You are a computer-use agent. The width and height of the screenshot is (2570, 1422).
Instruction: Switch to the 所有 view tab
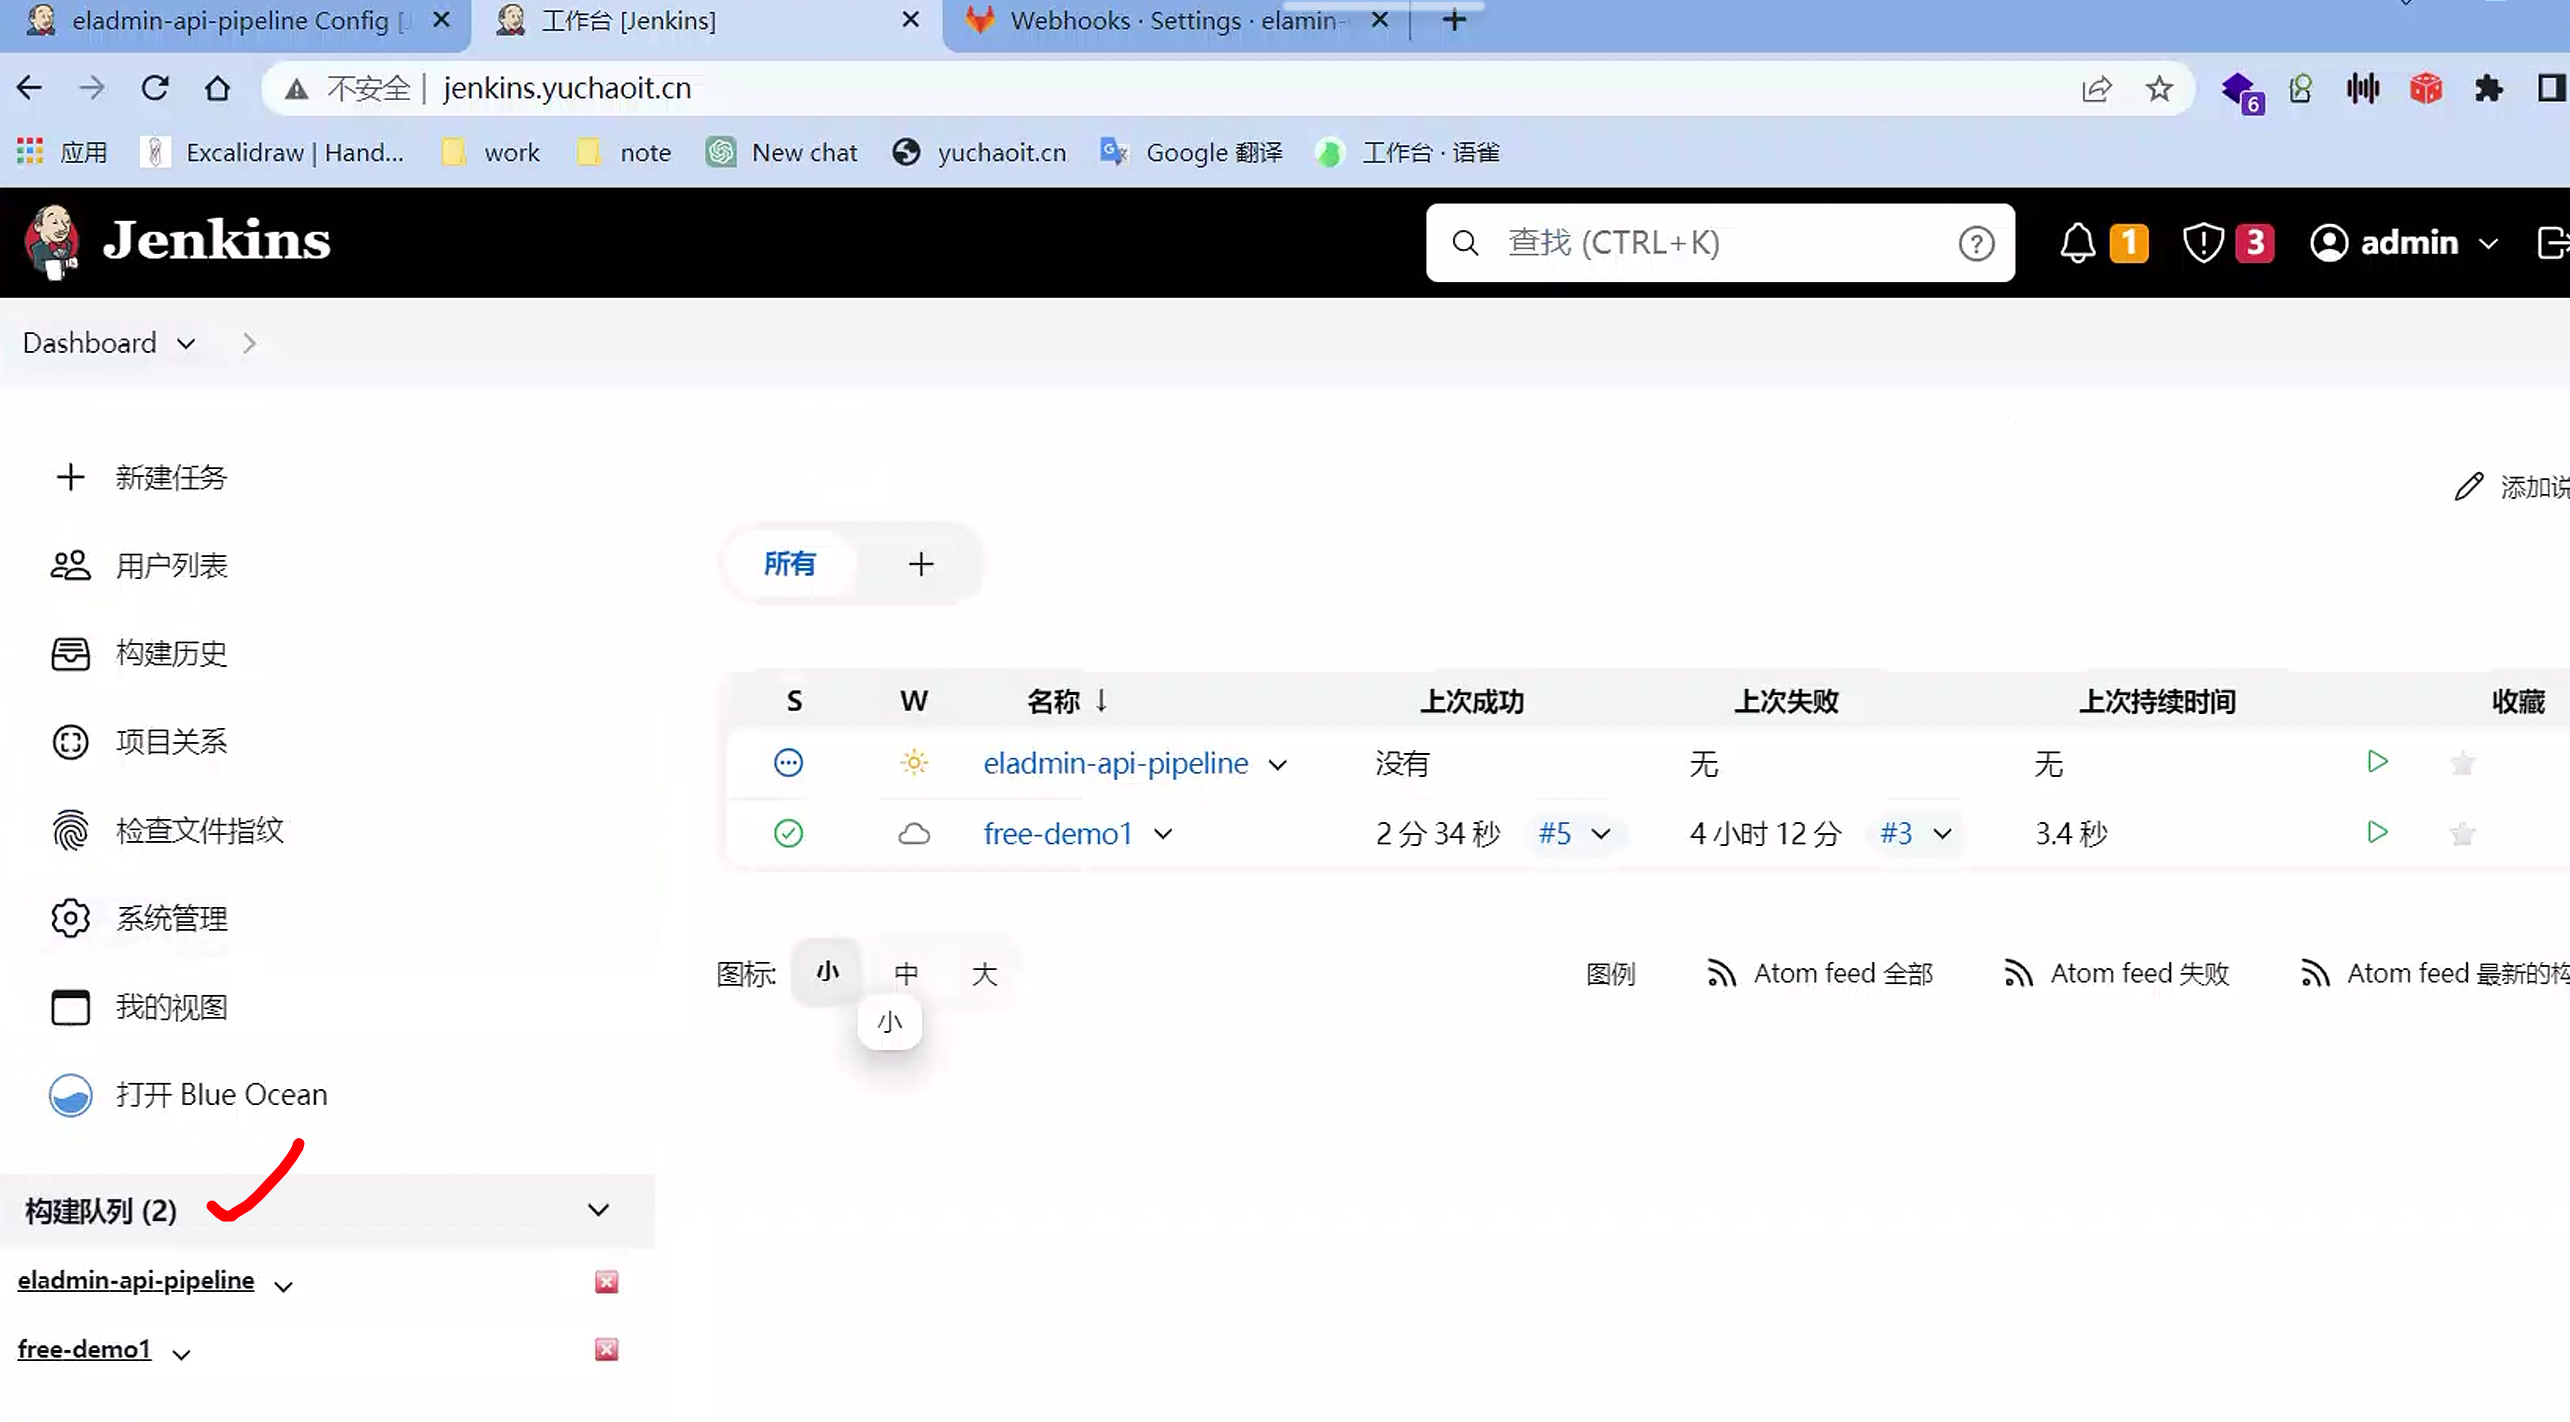click(x=791, y=563)
